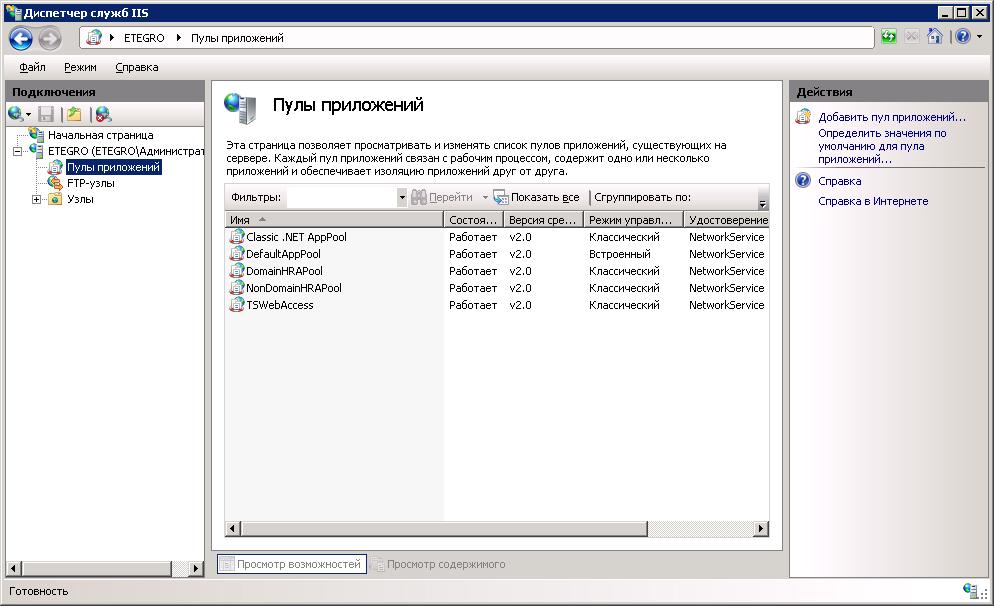Click Определить значения по умолчанию link
This screenshot has height=606, width=994.
tap(882, 146)
